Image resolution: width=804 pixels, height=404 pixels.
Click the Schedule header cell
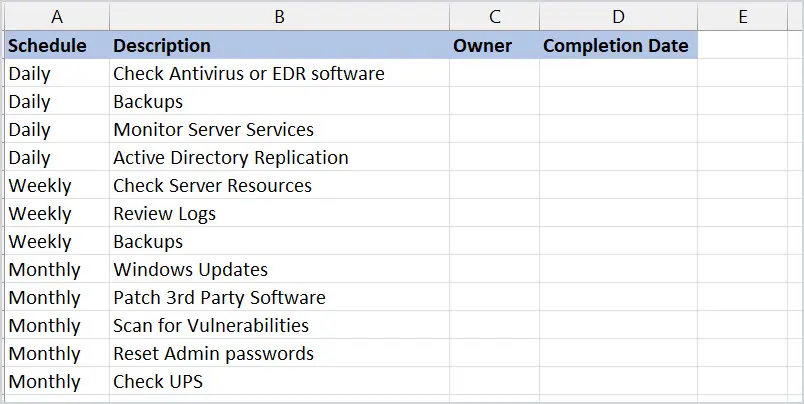pos(57,45)
